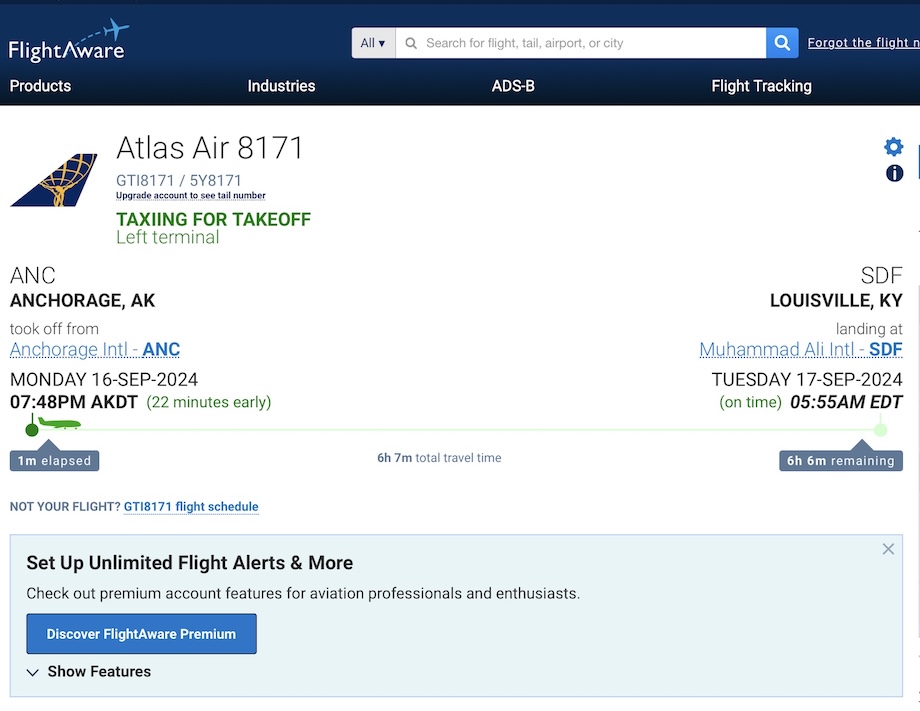Open flight settings gear icon
This screenshot has height=711, width=920.
click(894, 147)
